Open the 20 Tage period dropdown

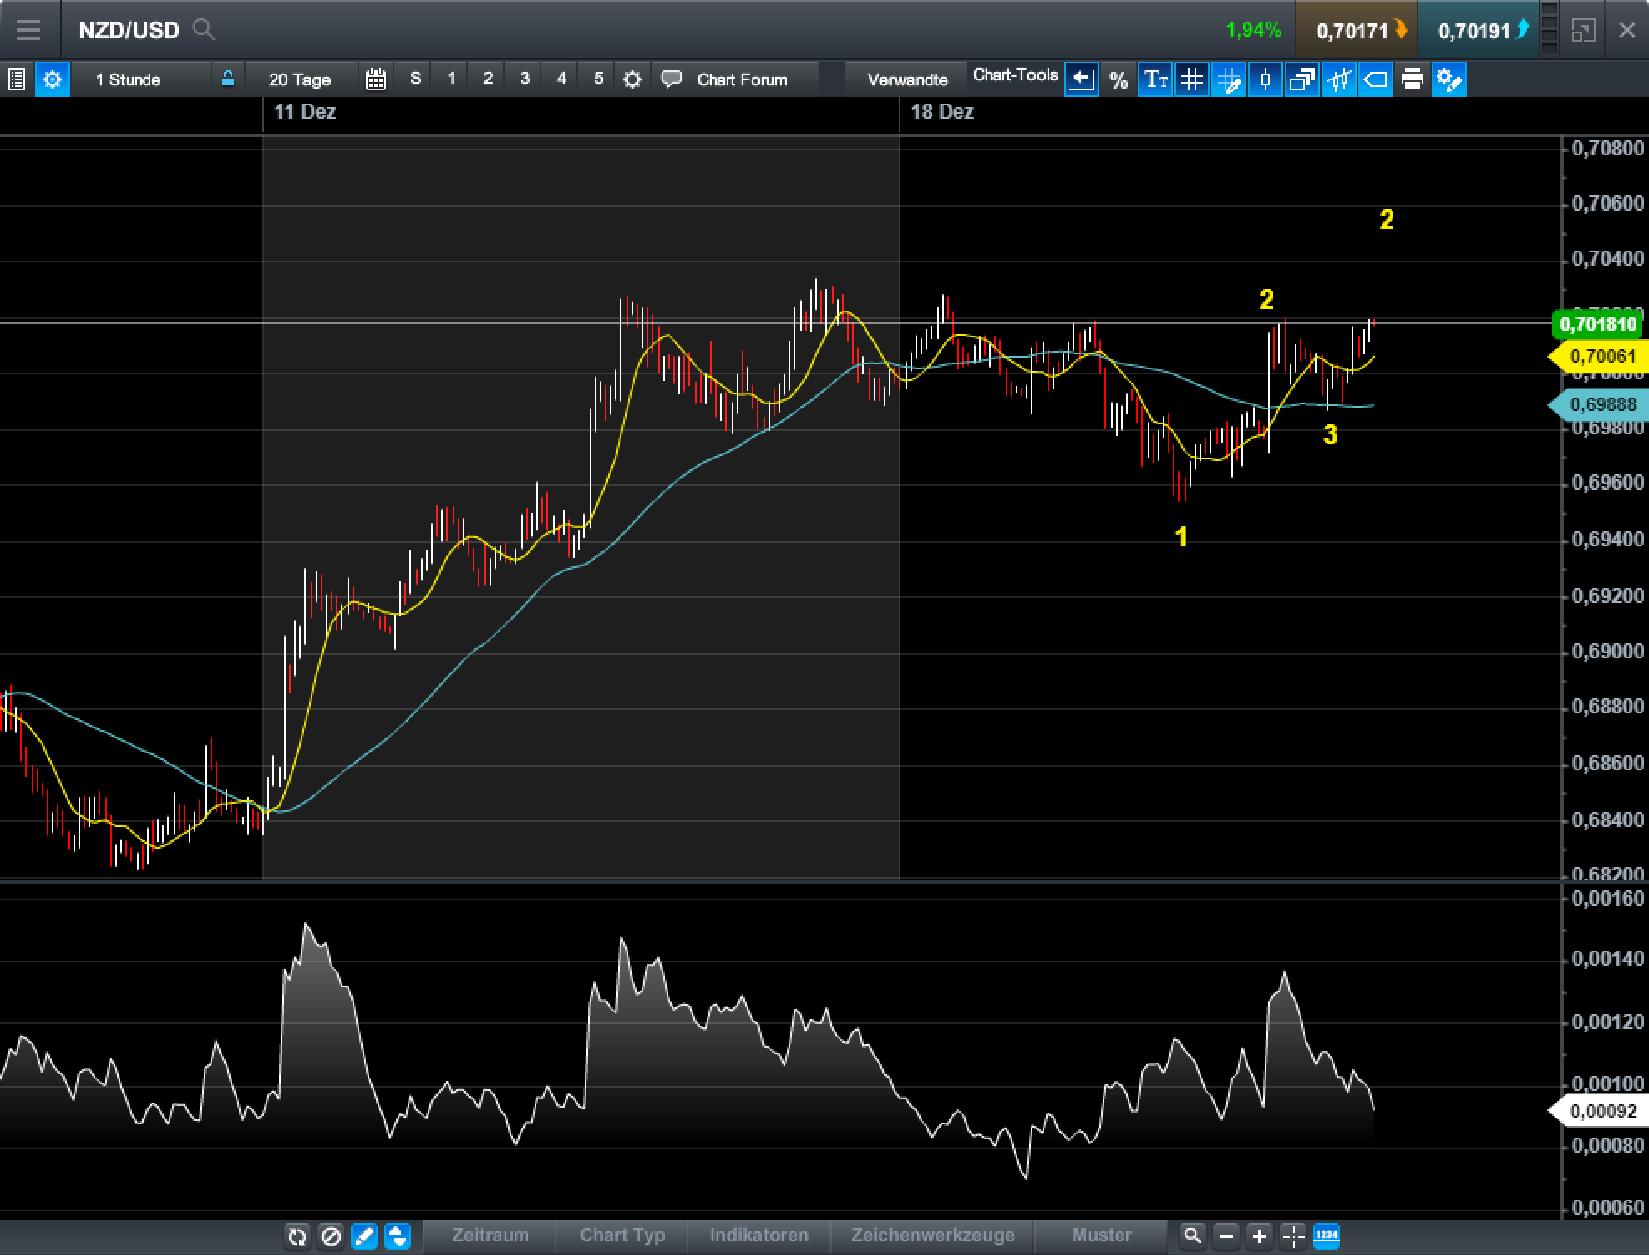[300, 79]
